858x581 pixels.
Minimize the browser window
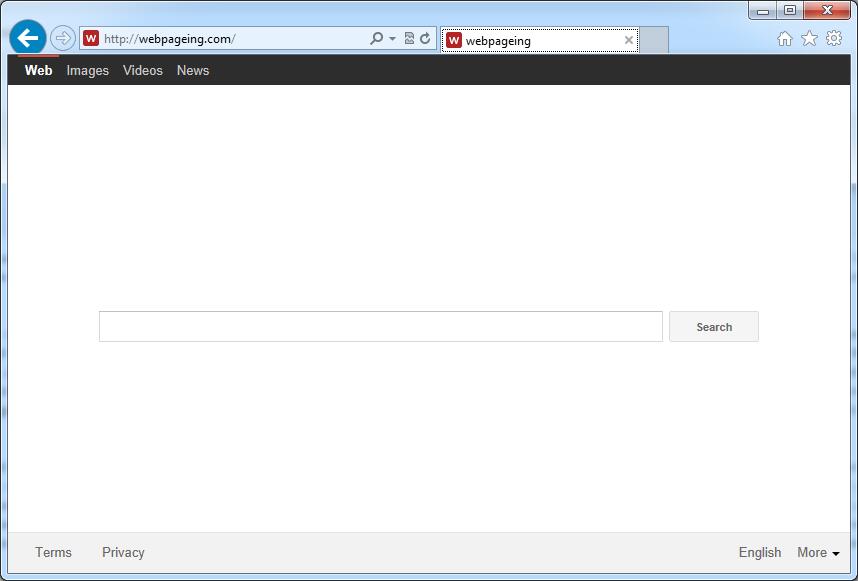[763, 10]
